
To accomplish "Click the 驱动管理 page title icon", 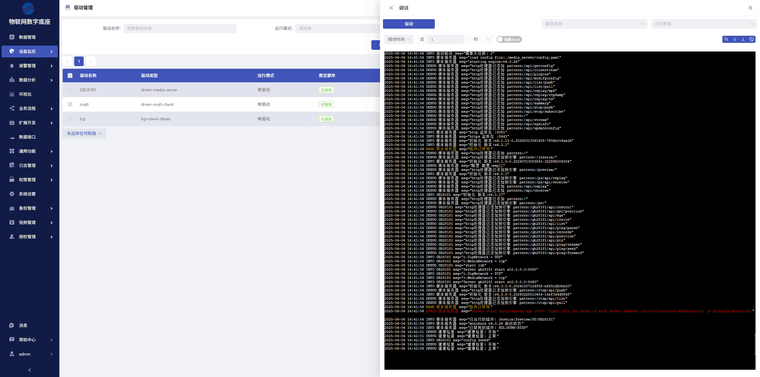I will click(x=67, y=8).
